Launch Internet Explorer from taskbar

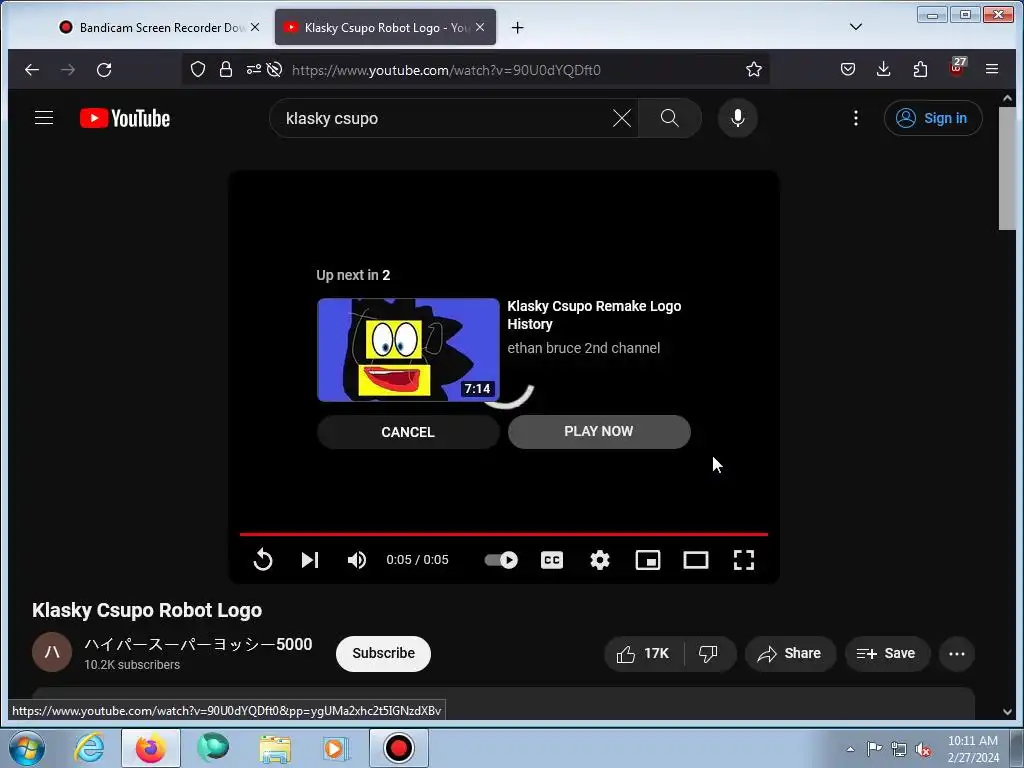pyautogui.click(x=89, y=748)
